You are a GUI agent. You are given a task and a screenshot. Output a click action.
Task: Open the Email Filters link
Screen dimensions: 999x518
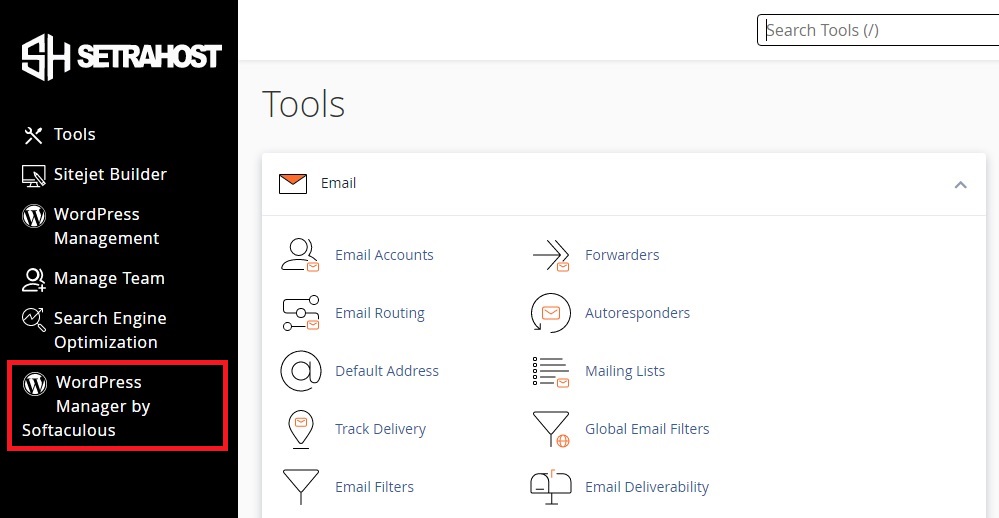375,487
